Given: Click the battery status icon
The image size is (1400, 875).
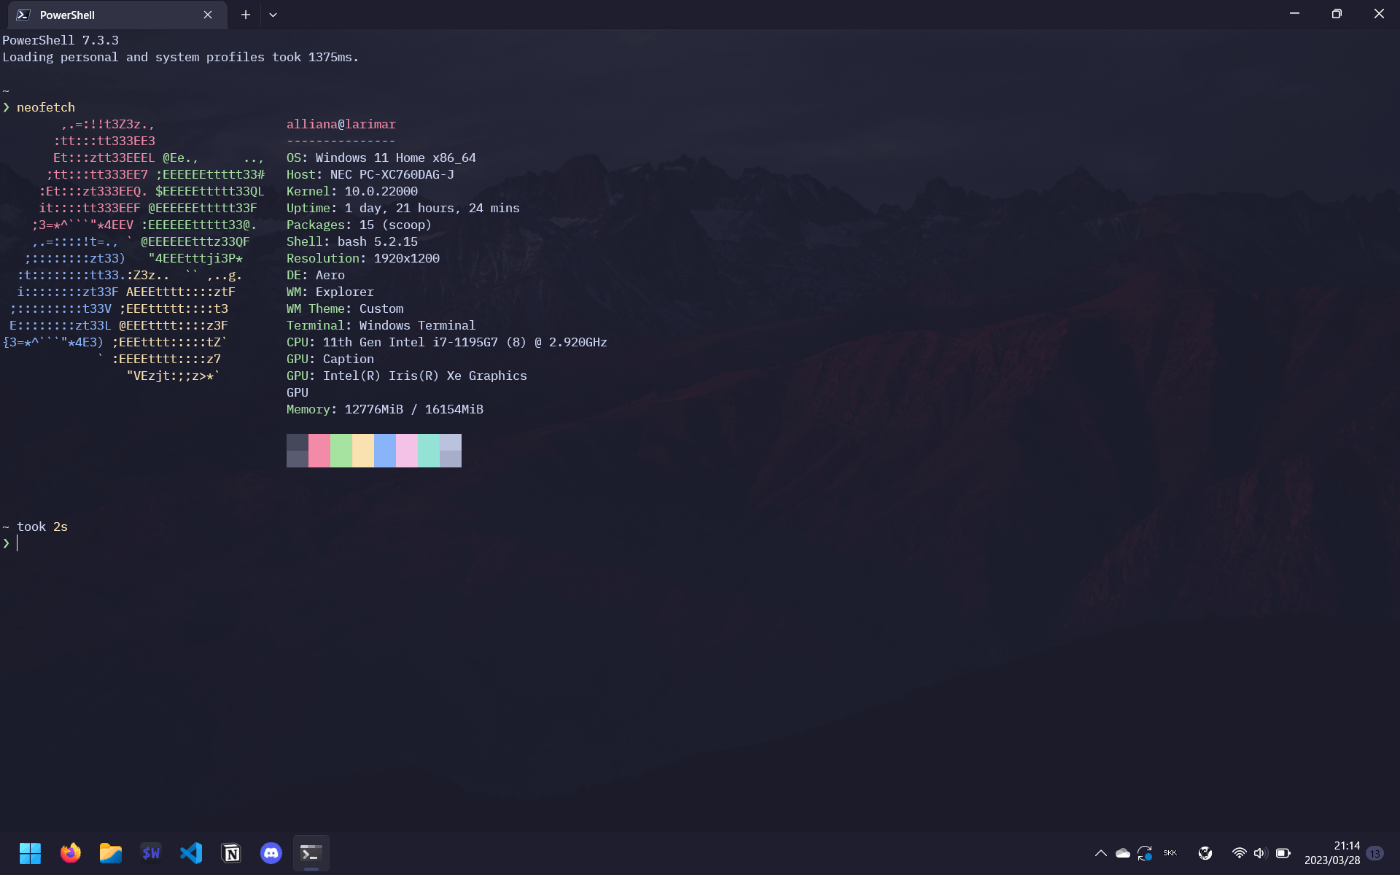Looking at the screenshot, I should click(1283, 853).
